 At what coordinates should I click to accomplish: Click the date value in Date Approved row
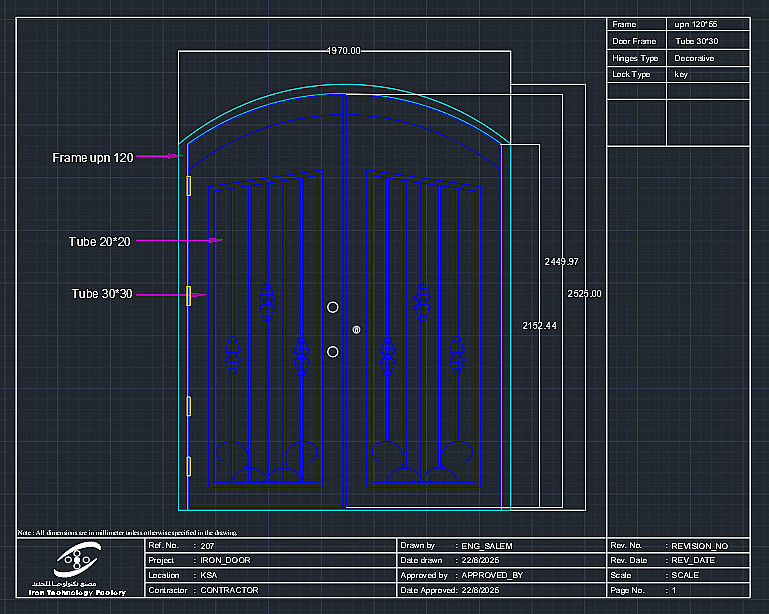(480, 590)
